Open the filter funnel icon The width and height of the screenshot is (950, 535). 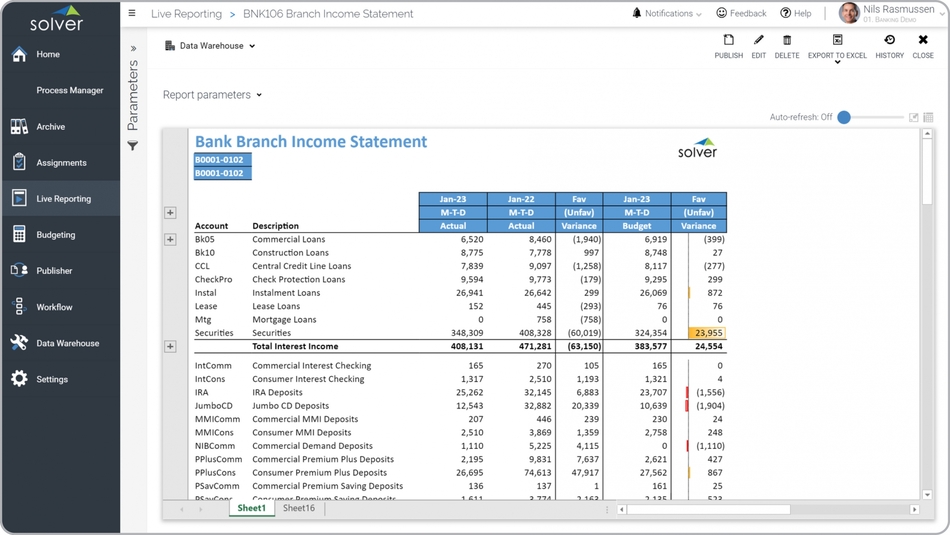[132, 146]
